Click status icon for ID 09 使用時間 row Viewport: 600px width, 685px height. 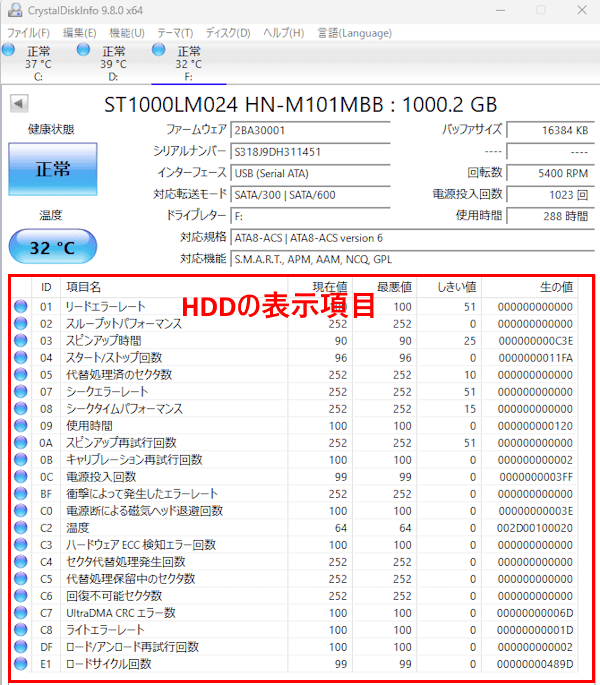pyautogui.click(x=21, y=426)
